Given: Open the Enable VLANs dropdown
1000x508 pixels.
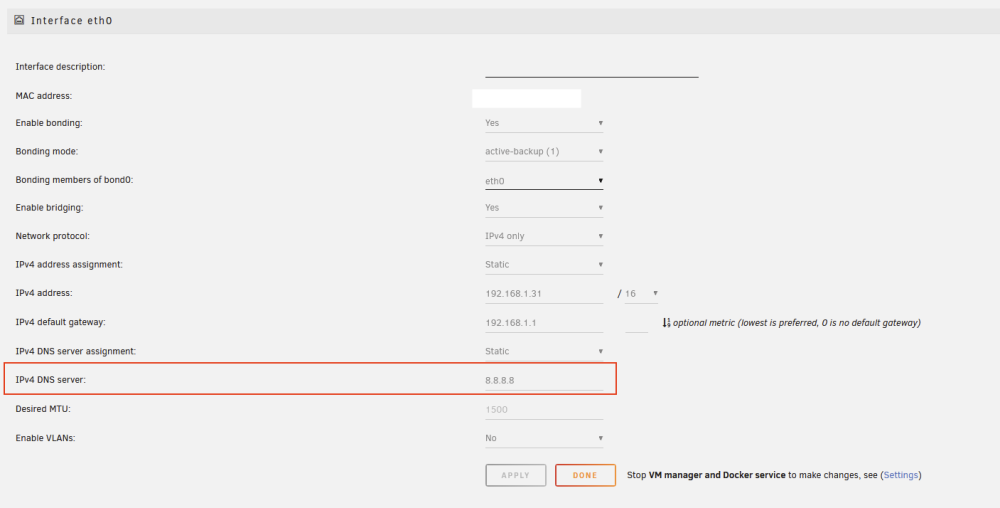Looking at the screenshot, I should pos(544,438).
